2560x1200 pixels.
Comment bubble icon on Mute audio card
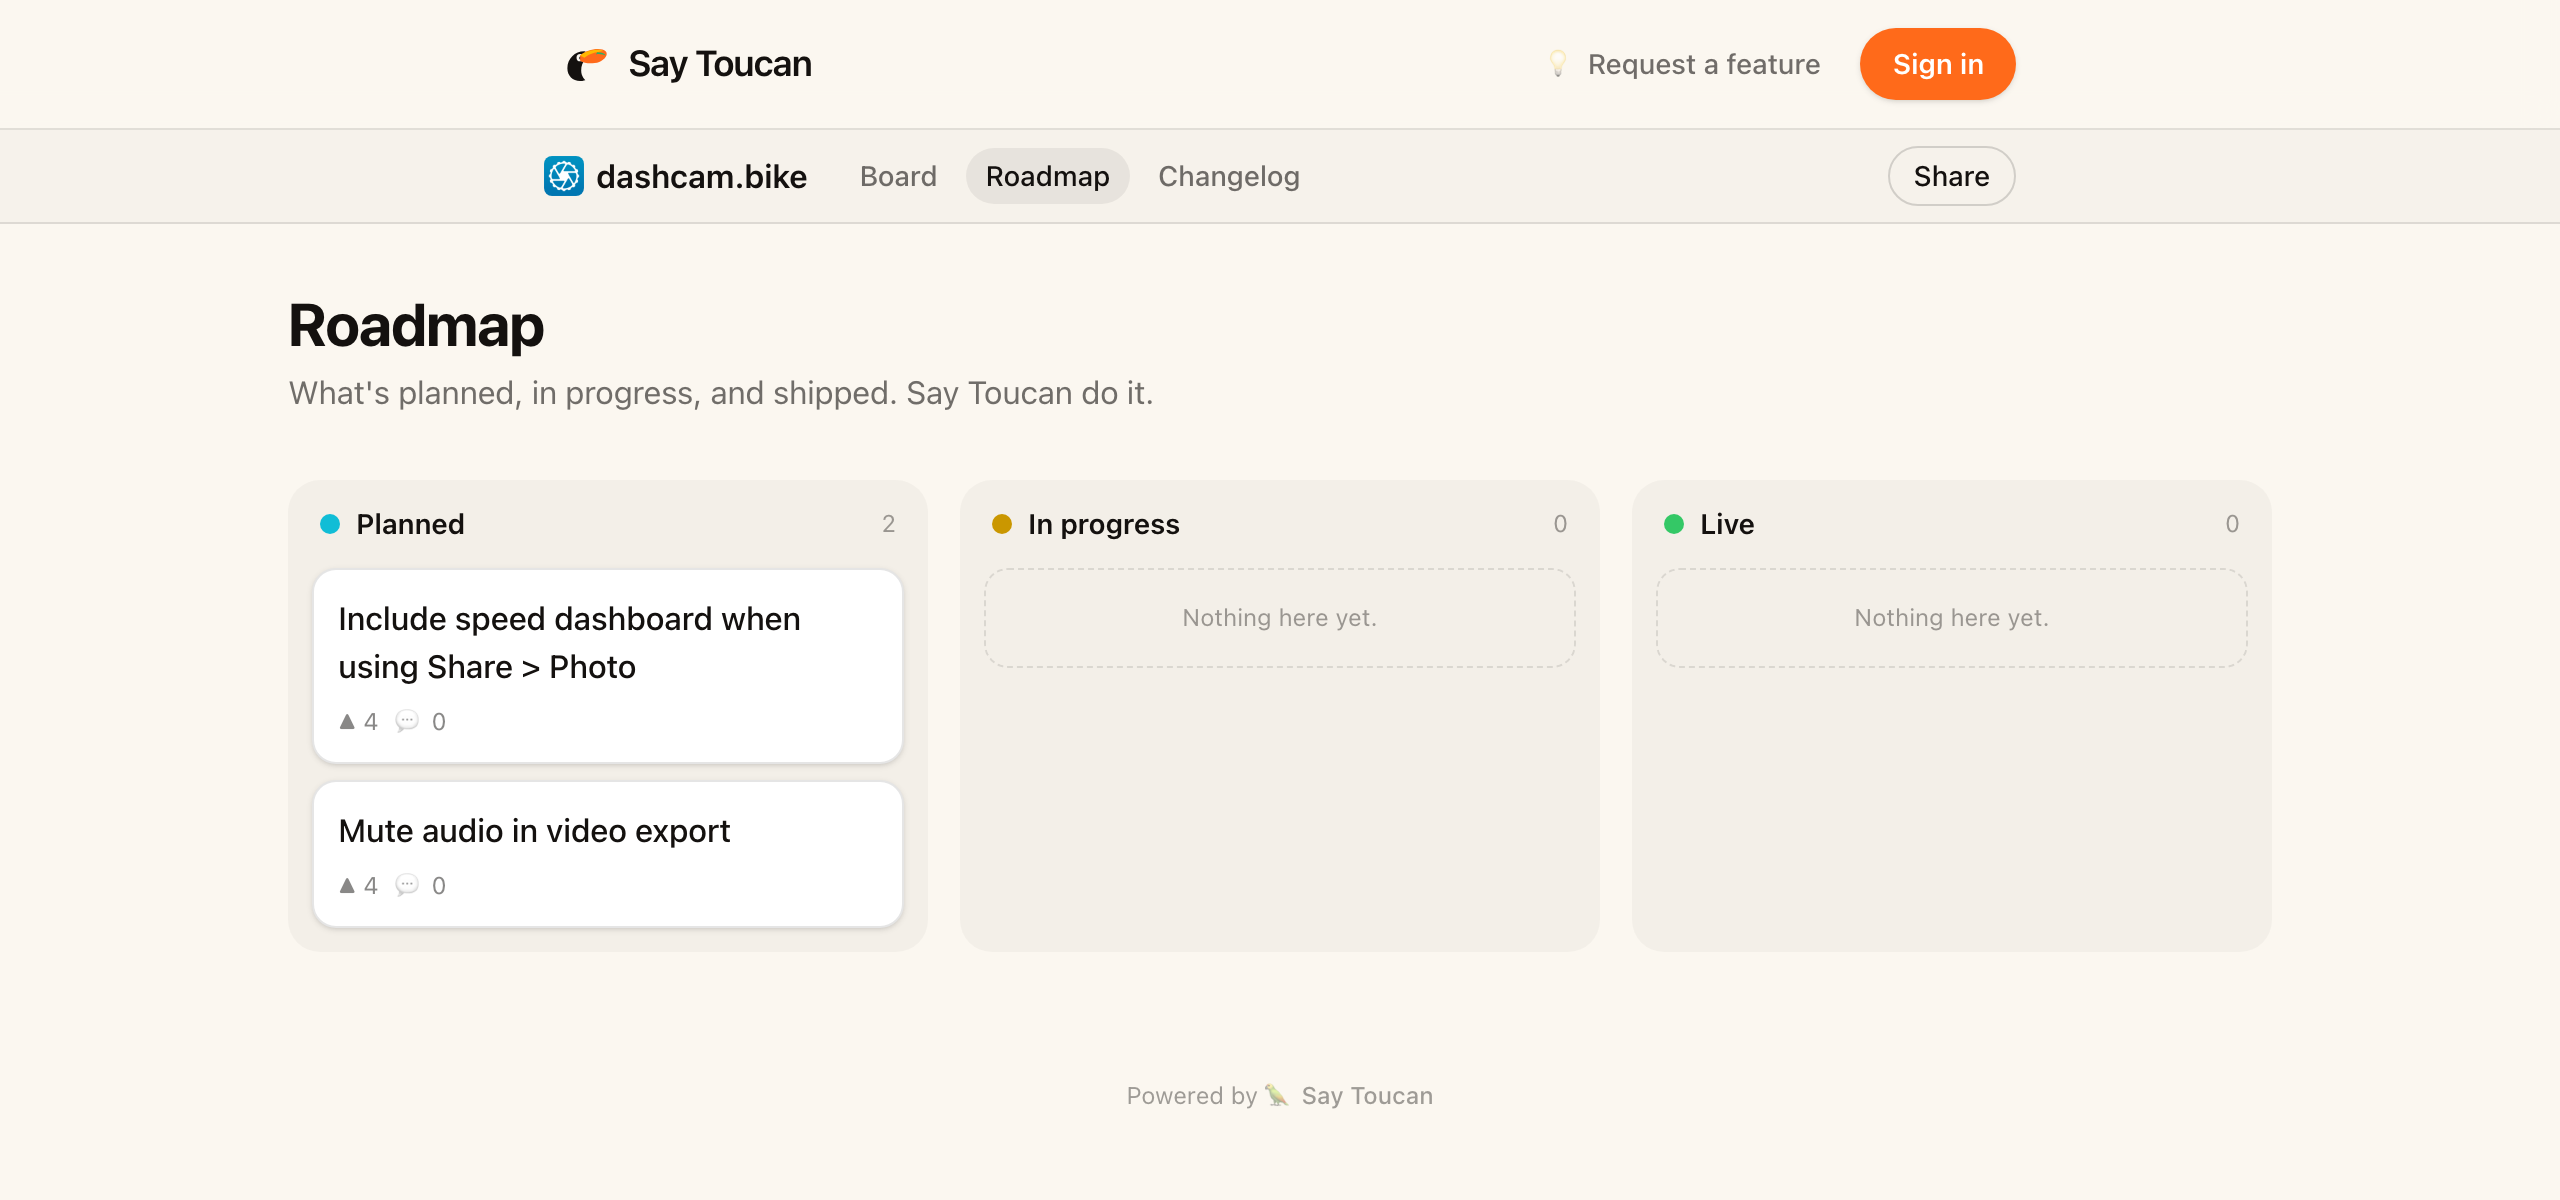pos(407,885)
